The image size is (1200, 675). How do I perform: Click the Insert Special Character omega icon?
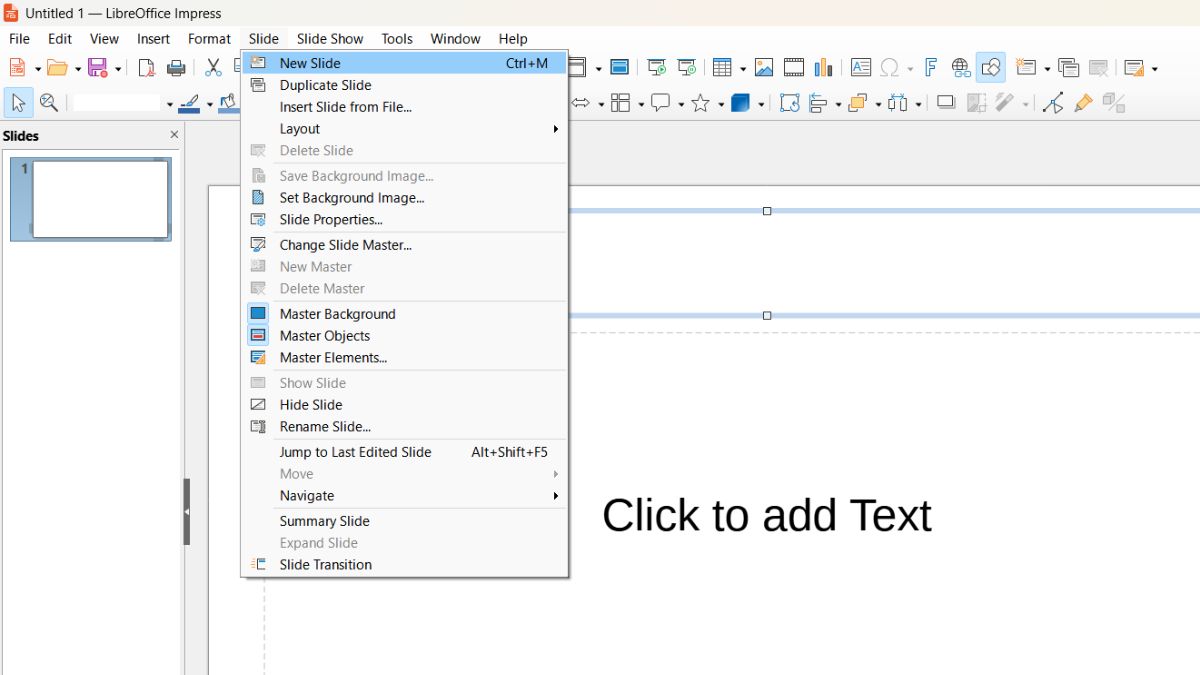[x=890, y=68]
